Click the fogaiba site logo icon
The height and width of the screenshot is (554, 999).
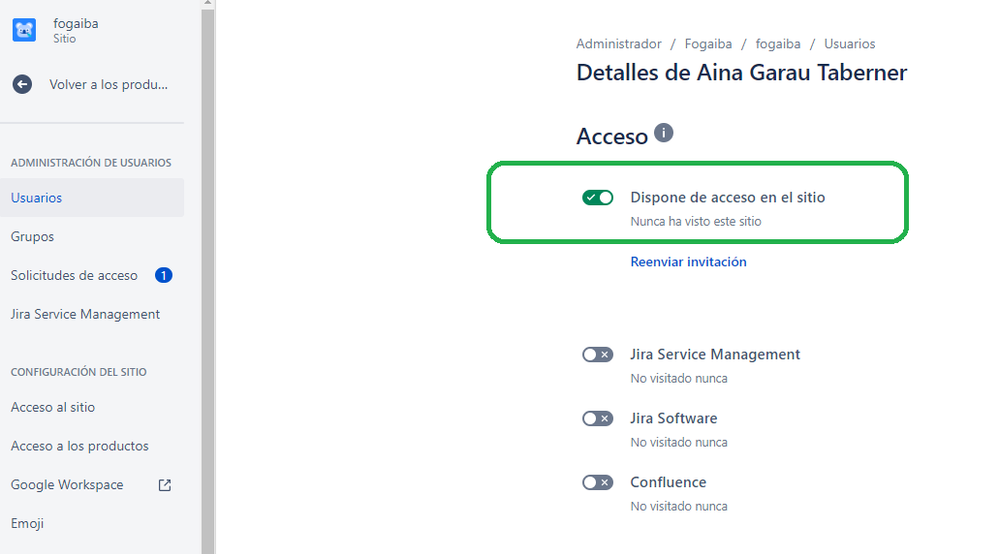coord(24,30)
